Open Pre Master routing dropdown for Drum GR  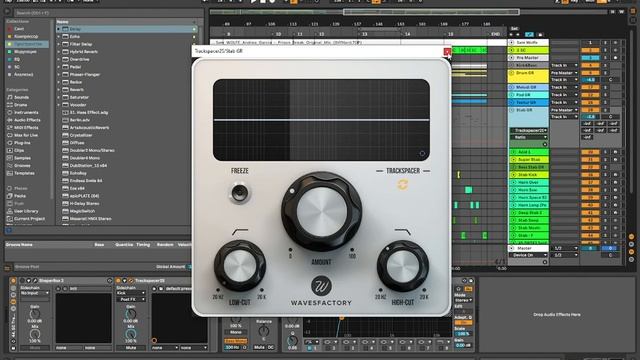(564, 73)
